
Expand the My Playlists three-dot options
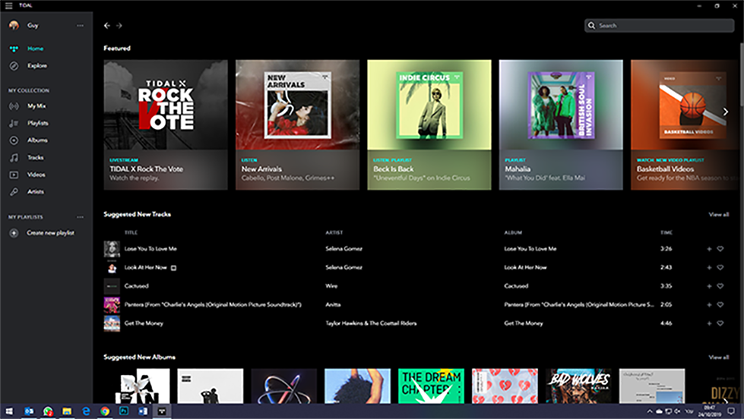(80, 217)
